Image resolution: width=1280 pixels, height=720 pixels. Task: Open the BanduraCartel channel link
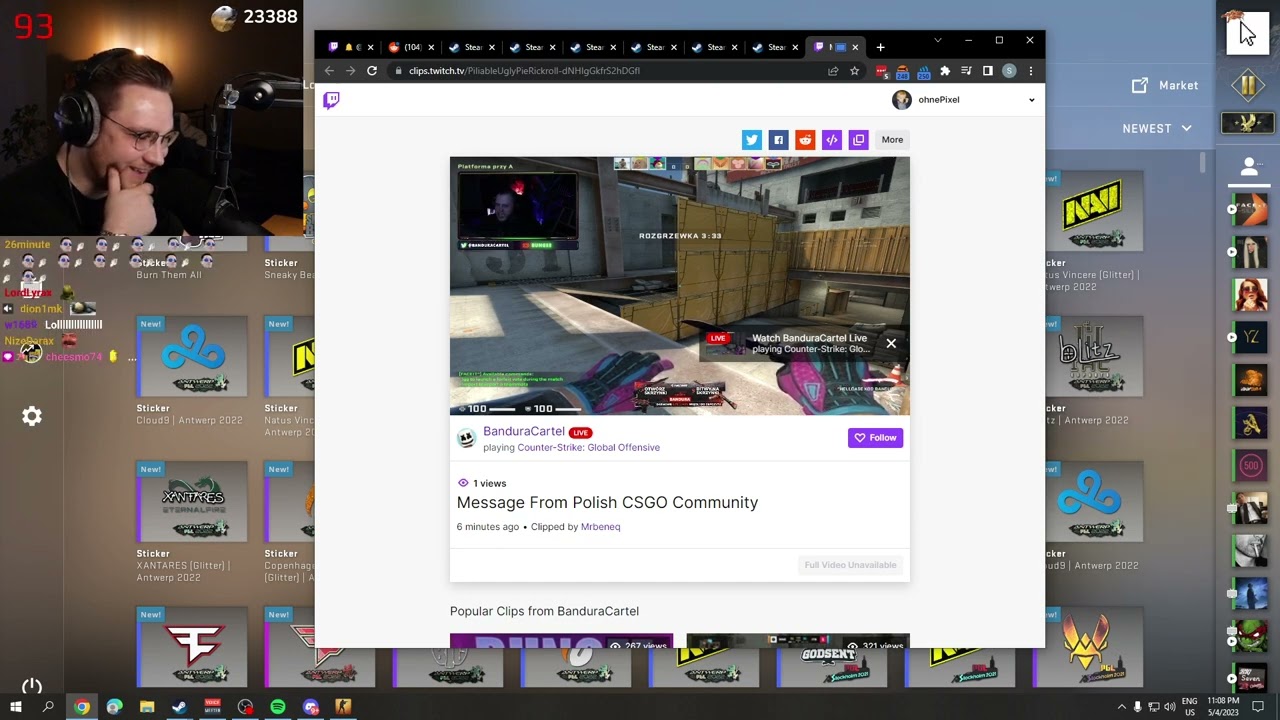[524, 431]
